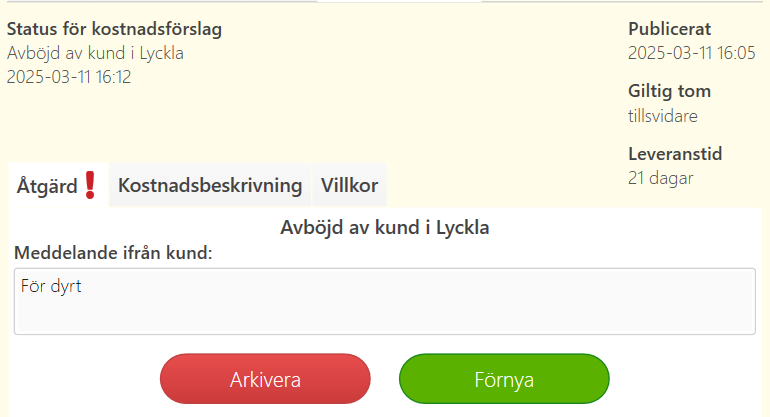770x417 pixels.
Task: Click the centered 'Avböjd av kund i Lyckla' heading
Action: [385, 227]
